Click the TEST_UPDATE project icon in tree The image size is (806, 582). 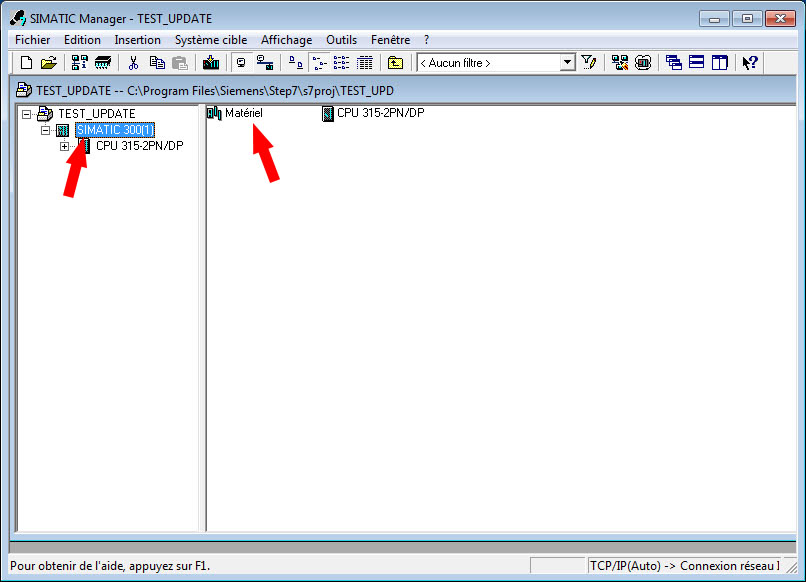pyautogui.click(x=45, y=114)
